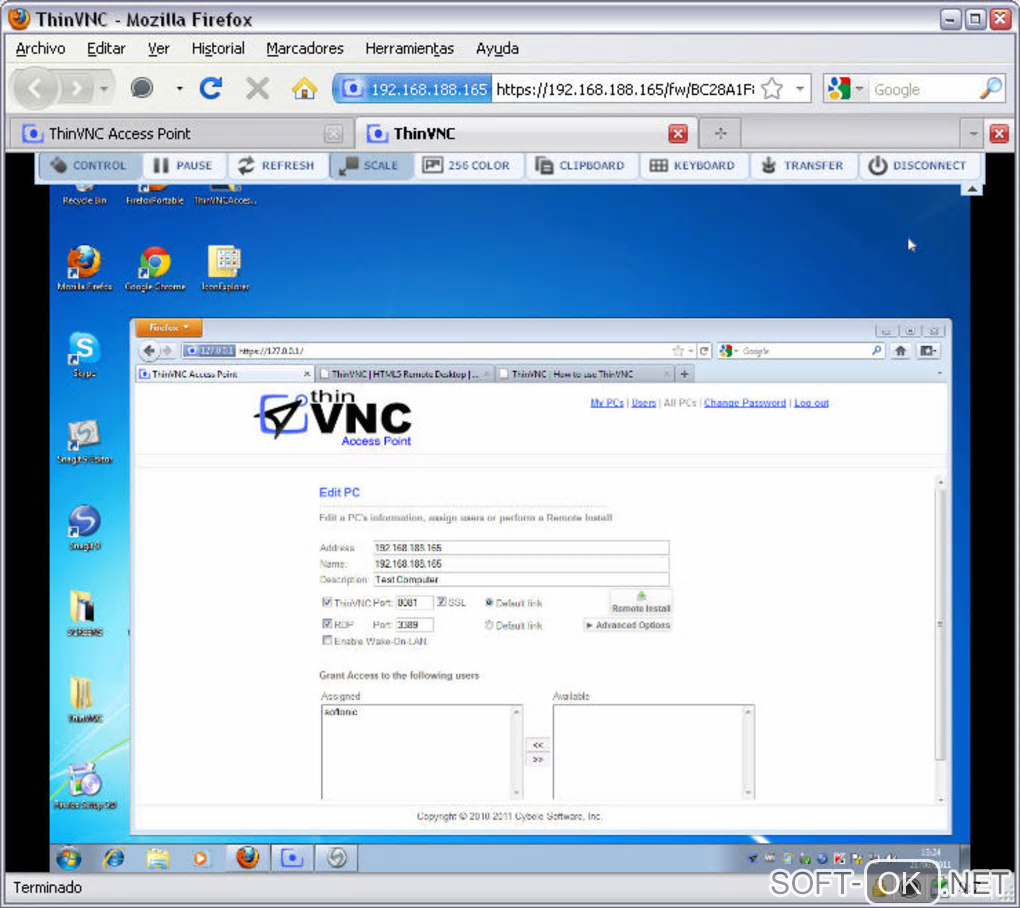Click the remote Firefox back arrow

[149, 351]
